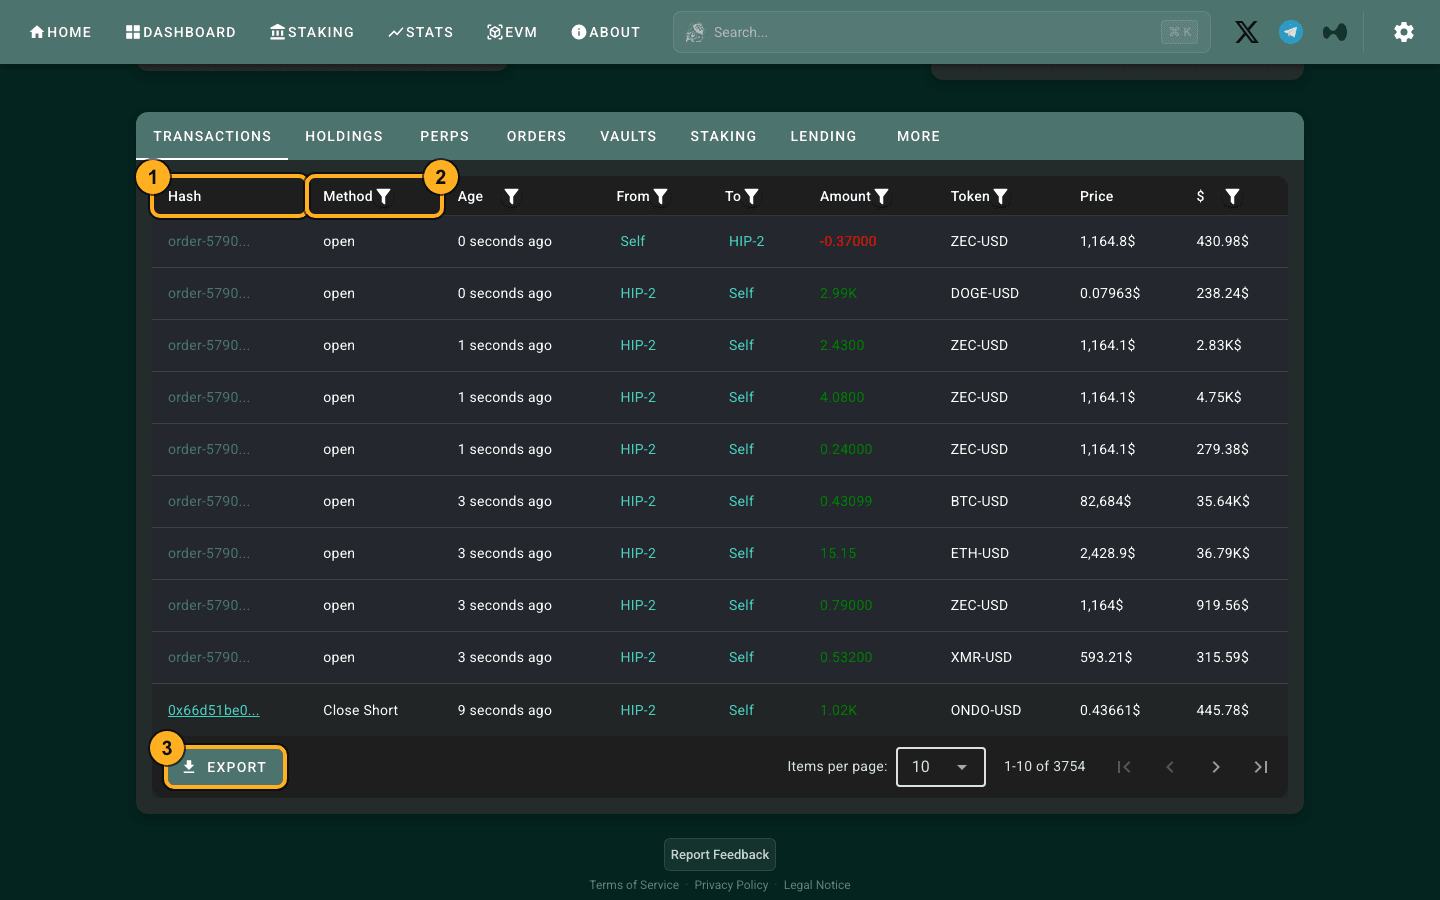
Task: Filter the Amount column
Action: pos(882,196)
